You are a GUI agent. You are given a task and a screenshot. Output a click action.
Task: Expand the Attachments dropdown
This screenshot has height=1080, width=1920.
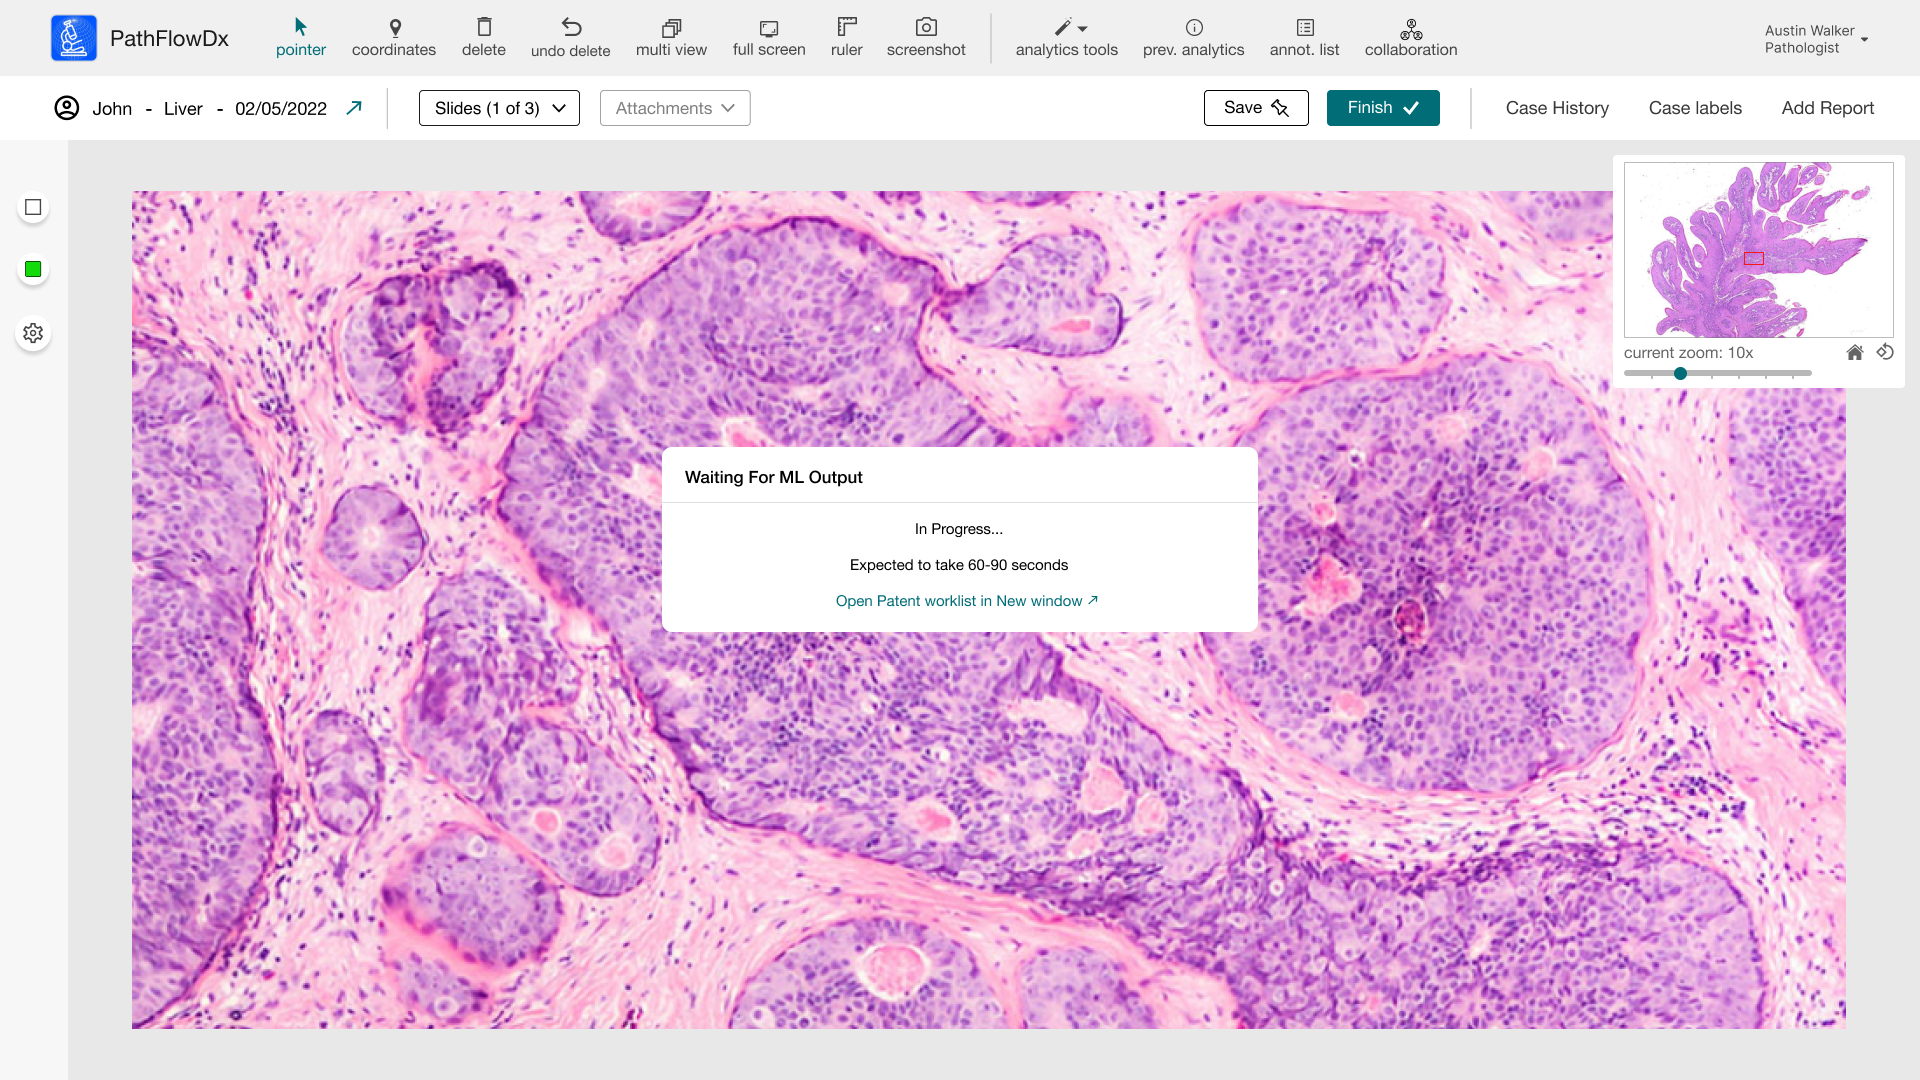(675, 108)
